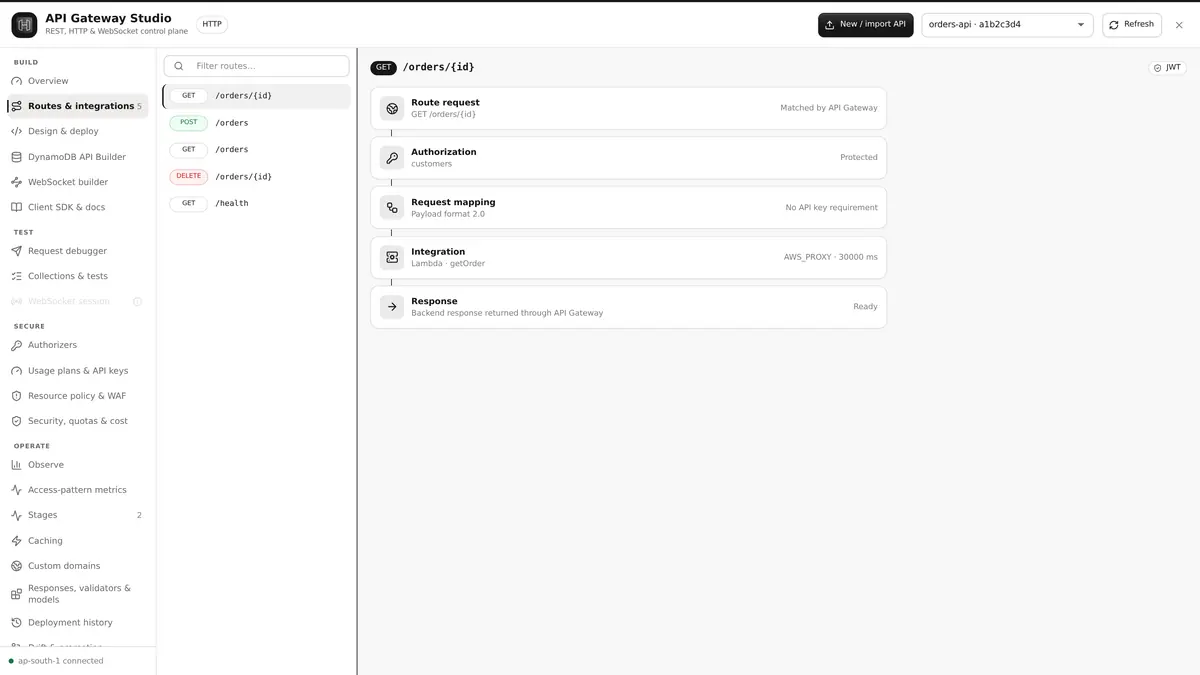Click the Resource policy & WAF shield icon
Screen dimensions: 1200x675
coord(16,396)
